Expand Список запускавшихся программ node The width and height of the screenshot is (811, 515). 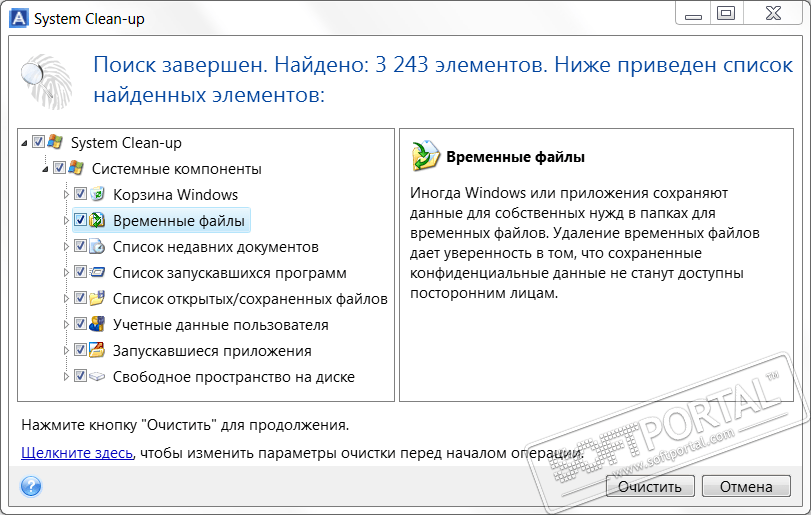[x=66, y=272]
